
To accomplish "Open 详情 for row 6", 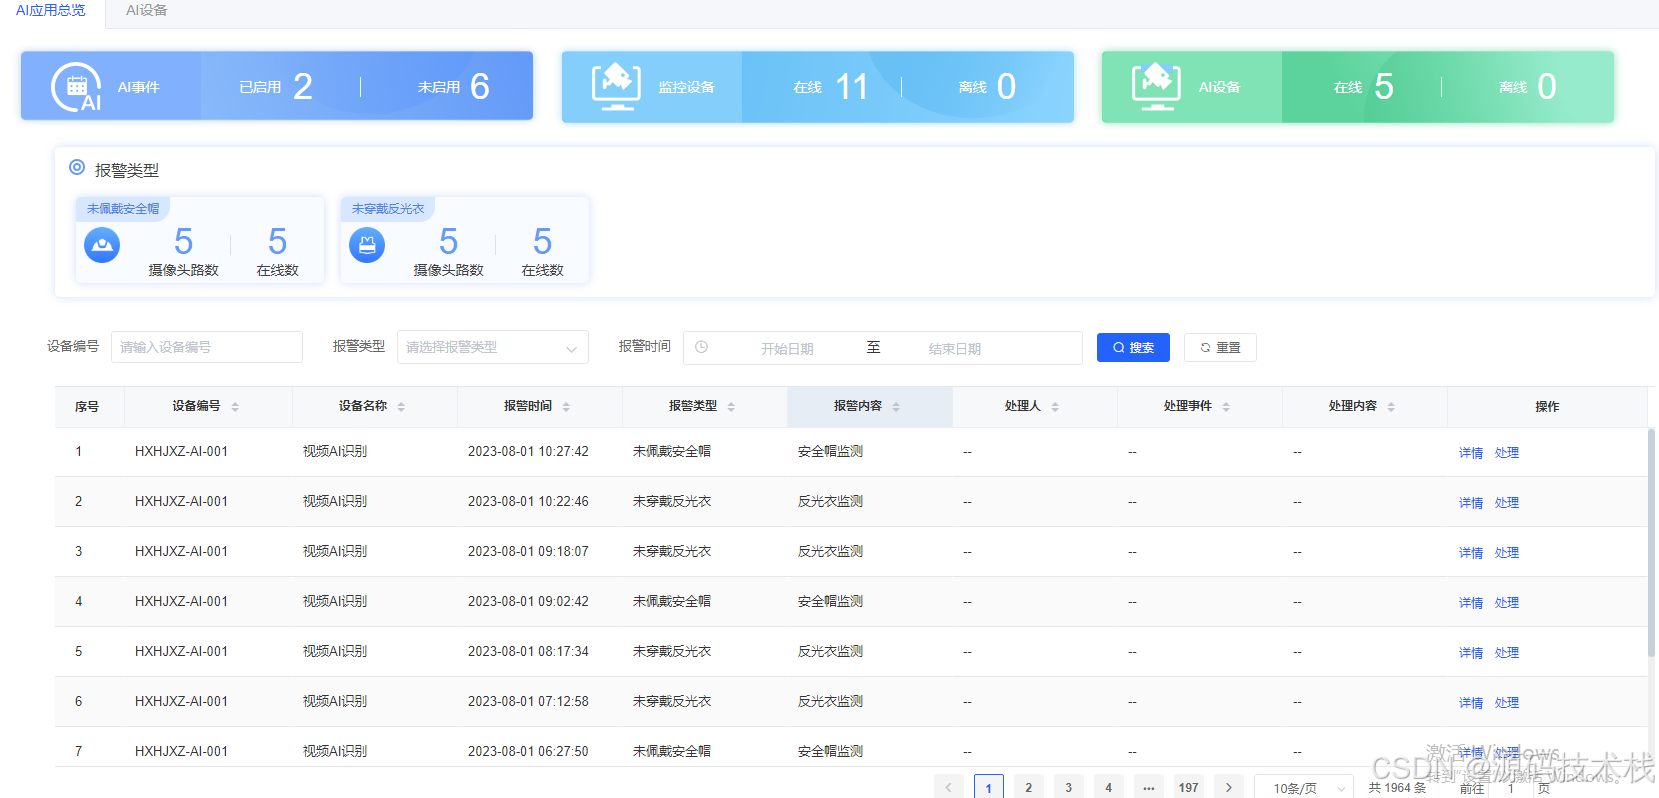I will click(1471, 703).
